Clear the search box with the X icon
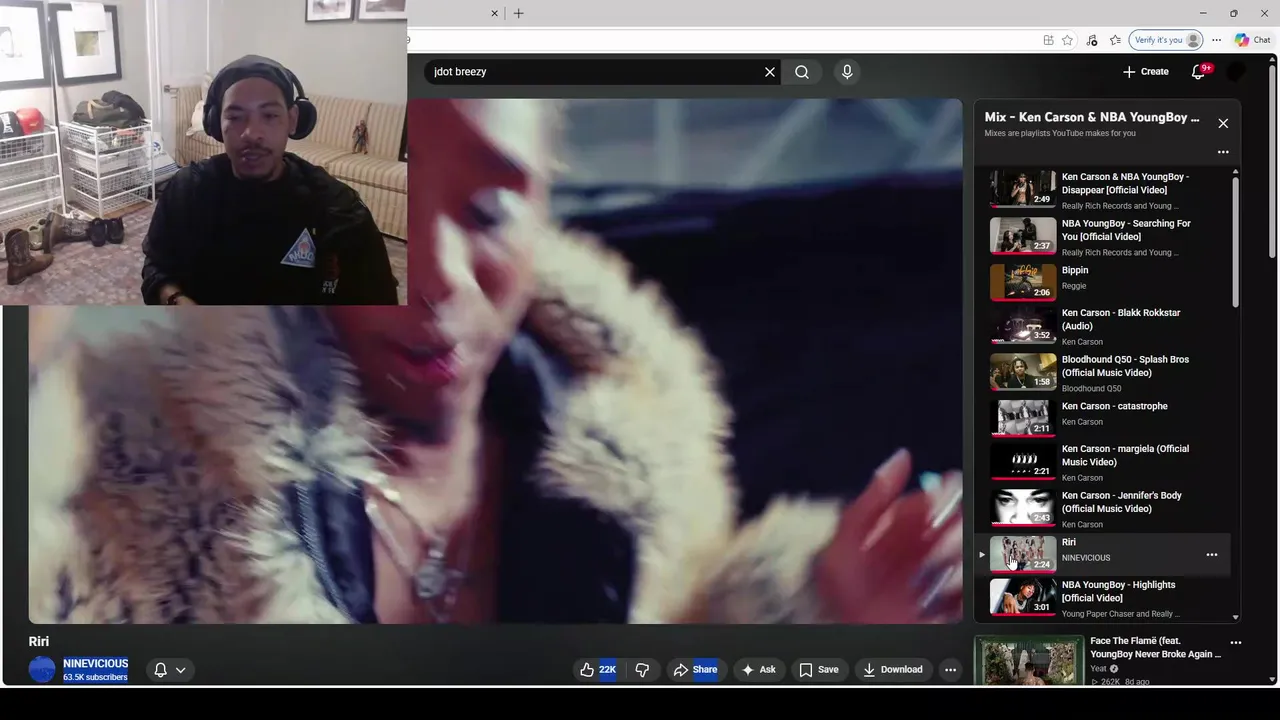 click(770, 72)
